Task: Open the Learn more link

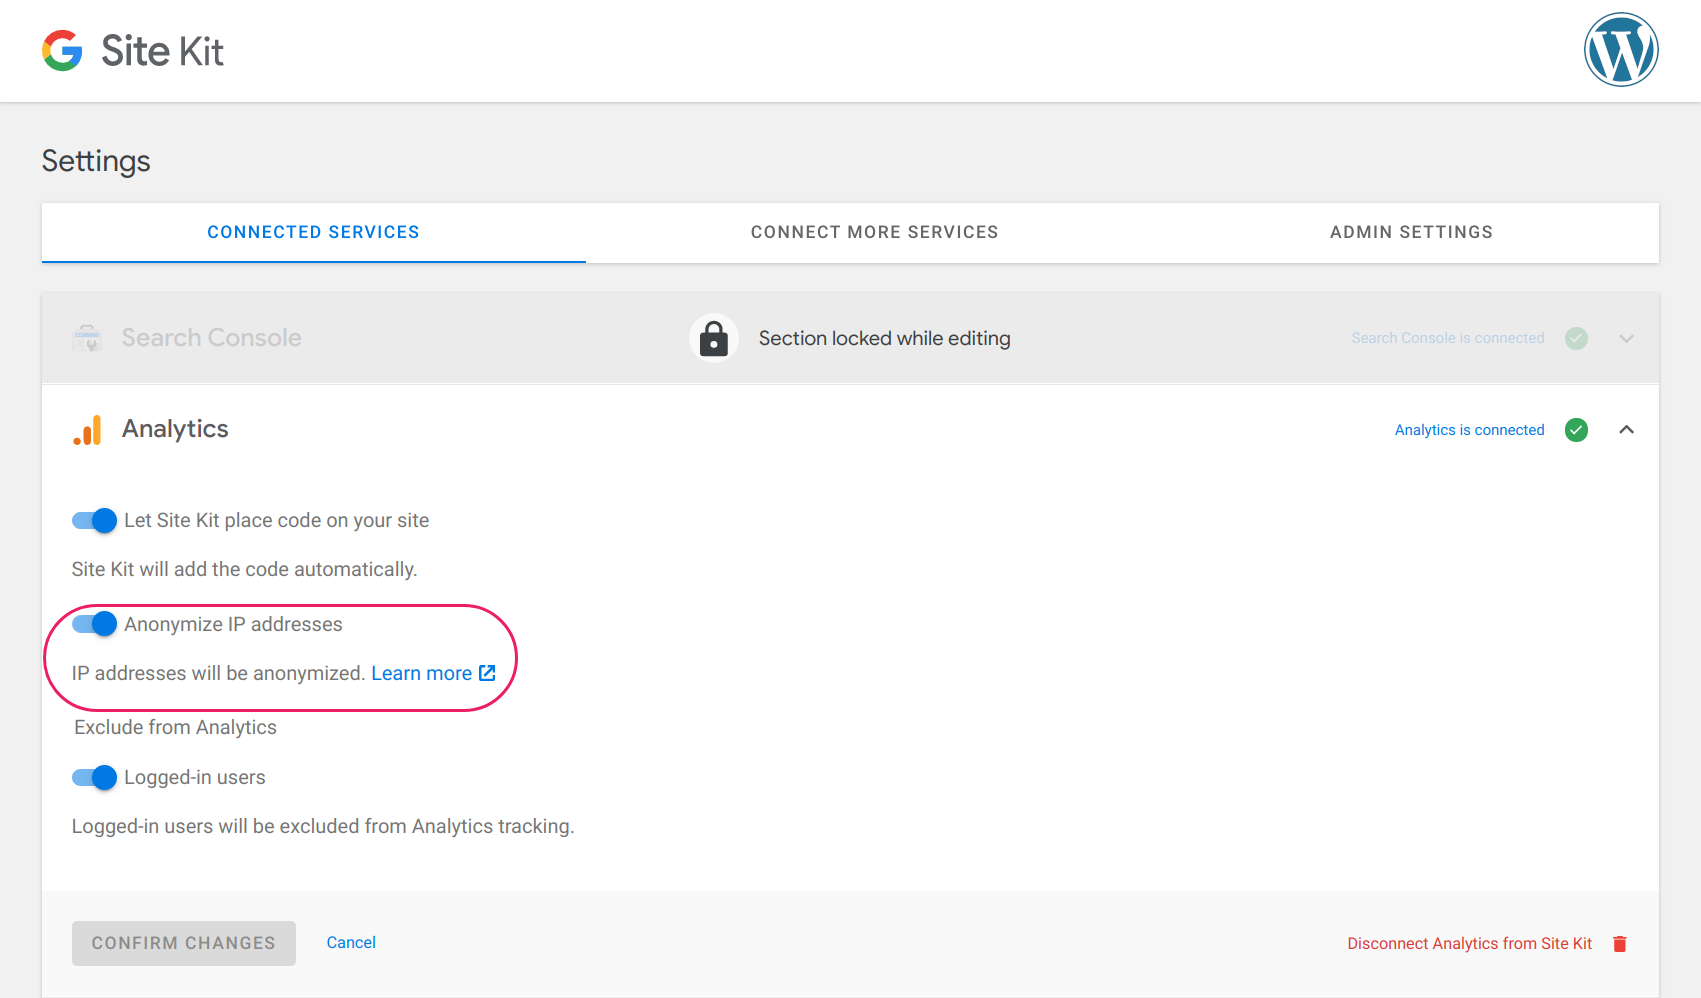Action: click(x=421, y=673)
